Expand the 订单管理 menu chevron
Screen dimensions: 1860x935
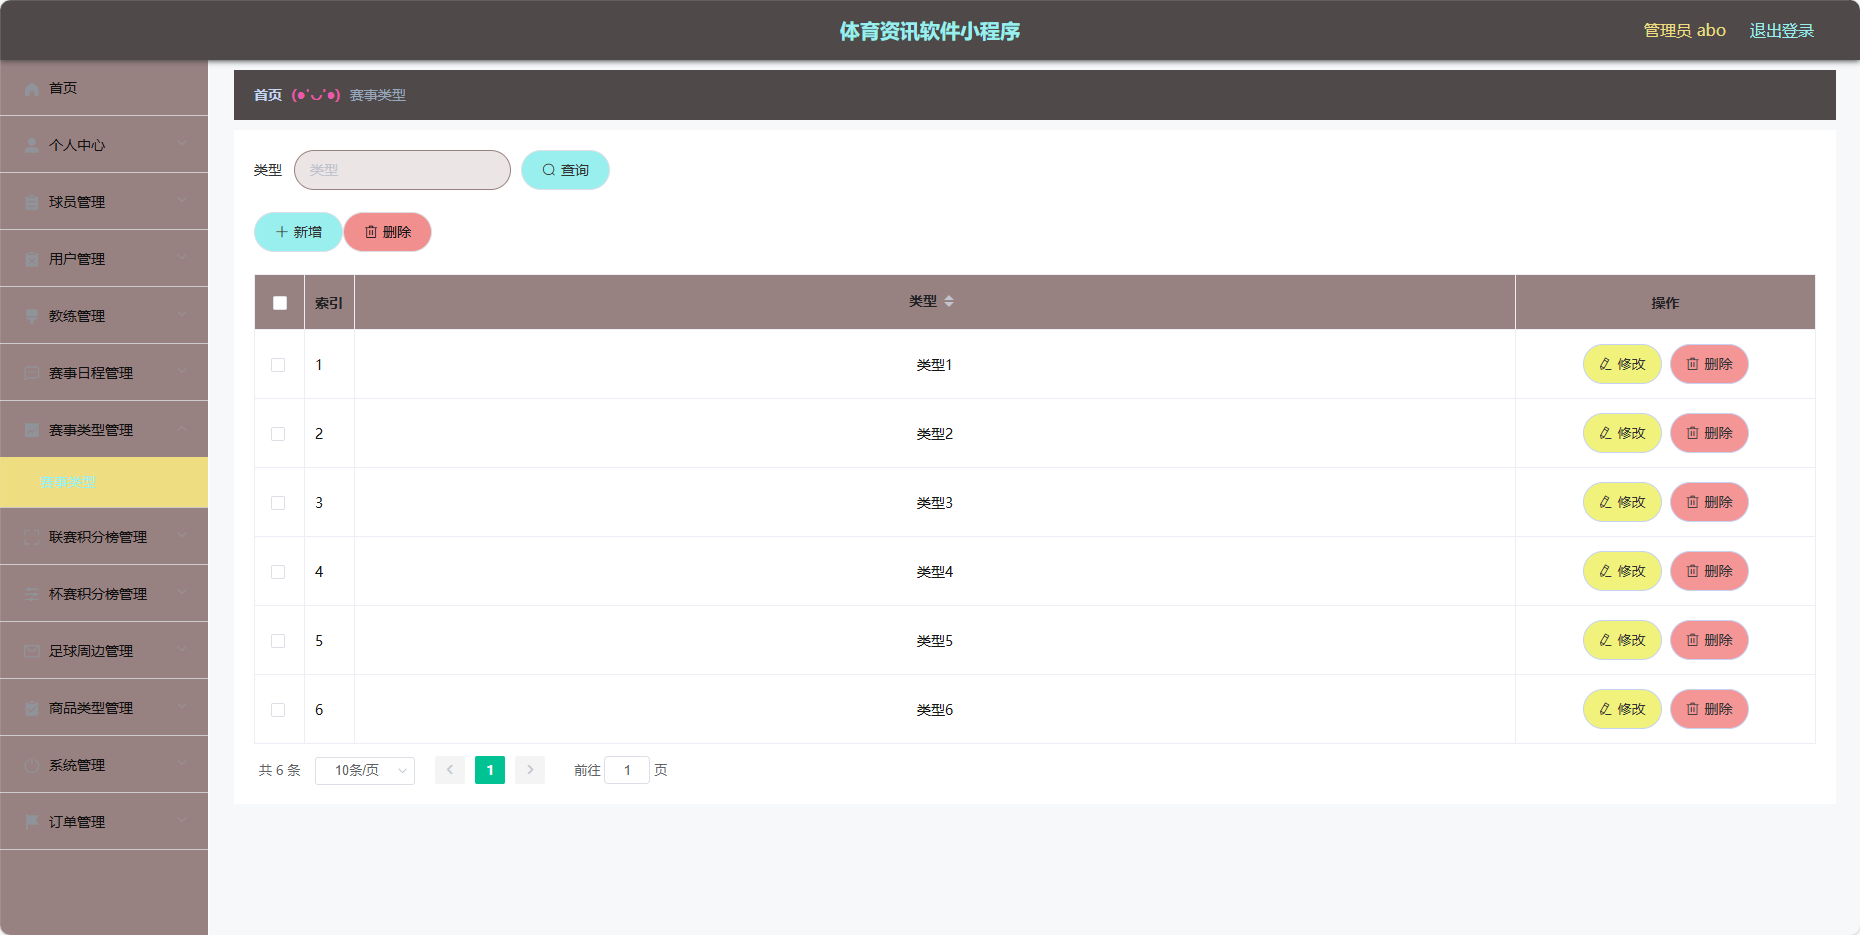[x=182, y=821]
